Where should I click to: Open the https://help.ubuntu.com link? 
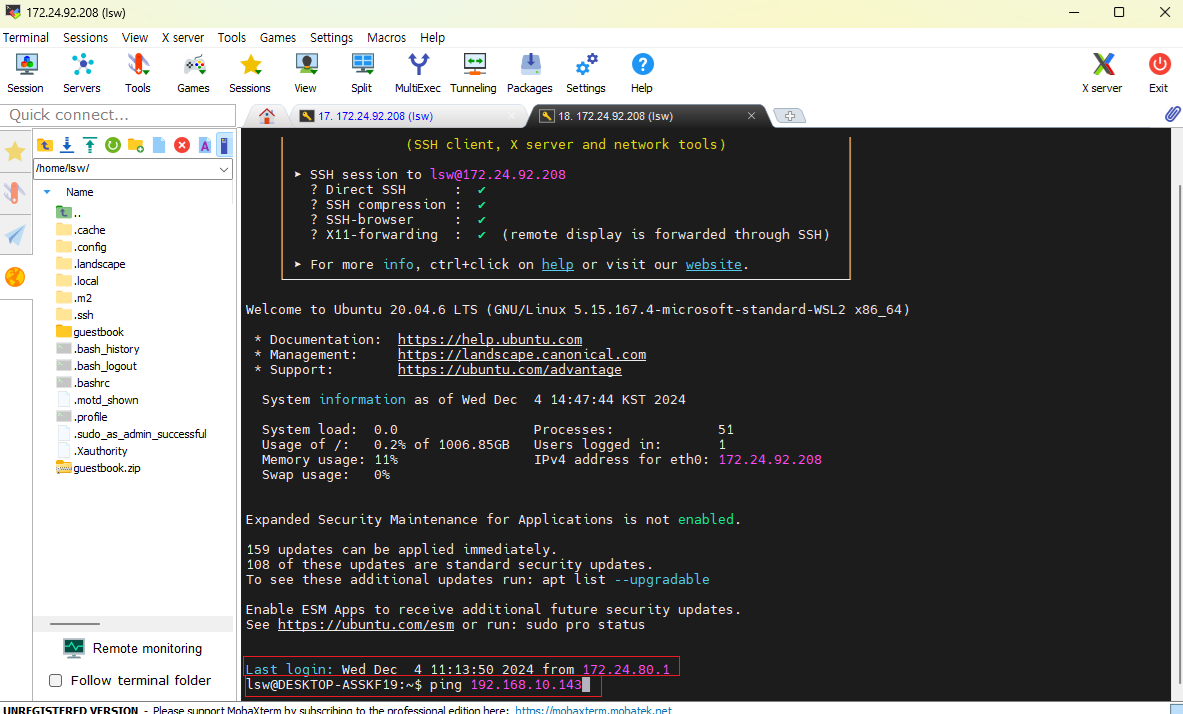click(x=490, y=340)
